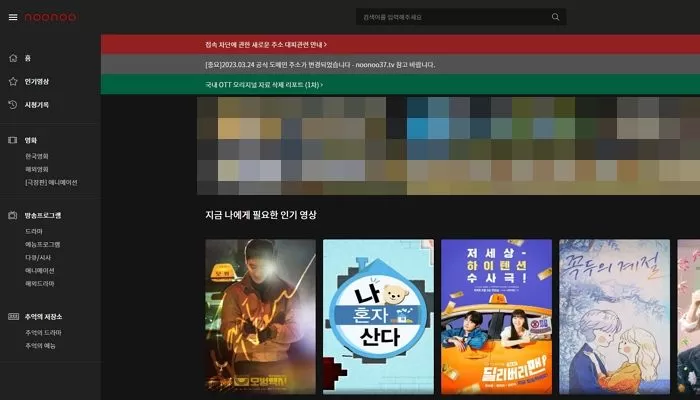Open the red 접속 차단 notice banner

(x=400, y=45)
